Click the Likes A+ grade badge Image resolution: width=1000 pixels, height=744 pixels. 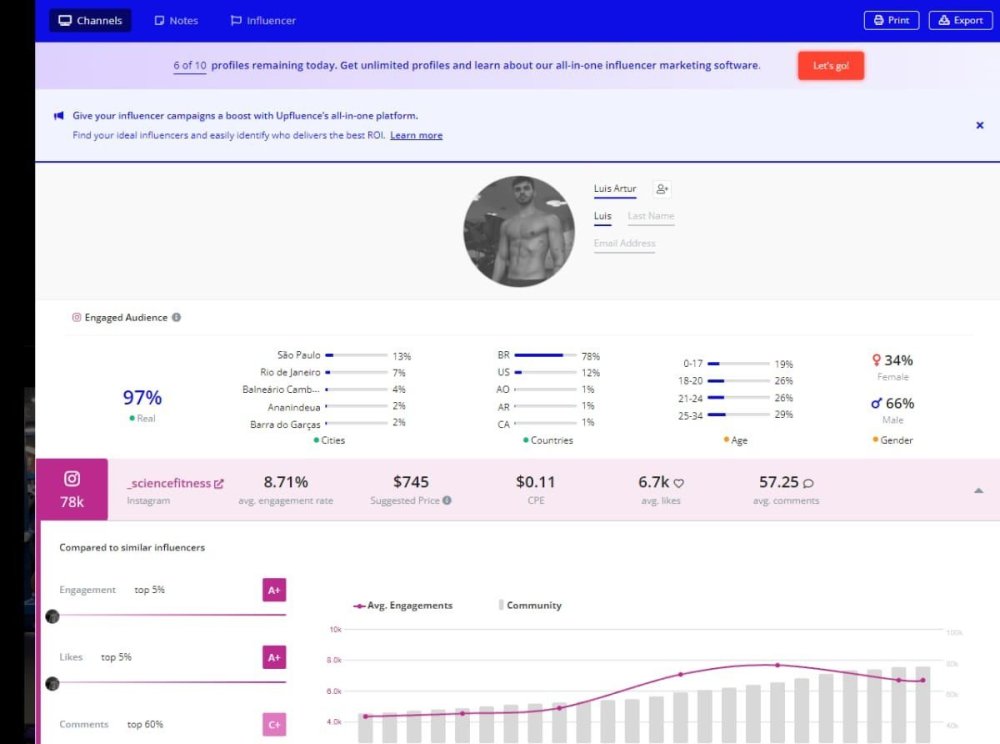click(x=274, y=657)
